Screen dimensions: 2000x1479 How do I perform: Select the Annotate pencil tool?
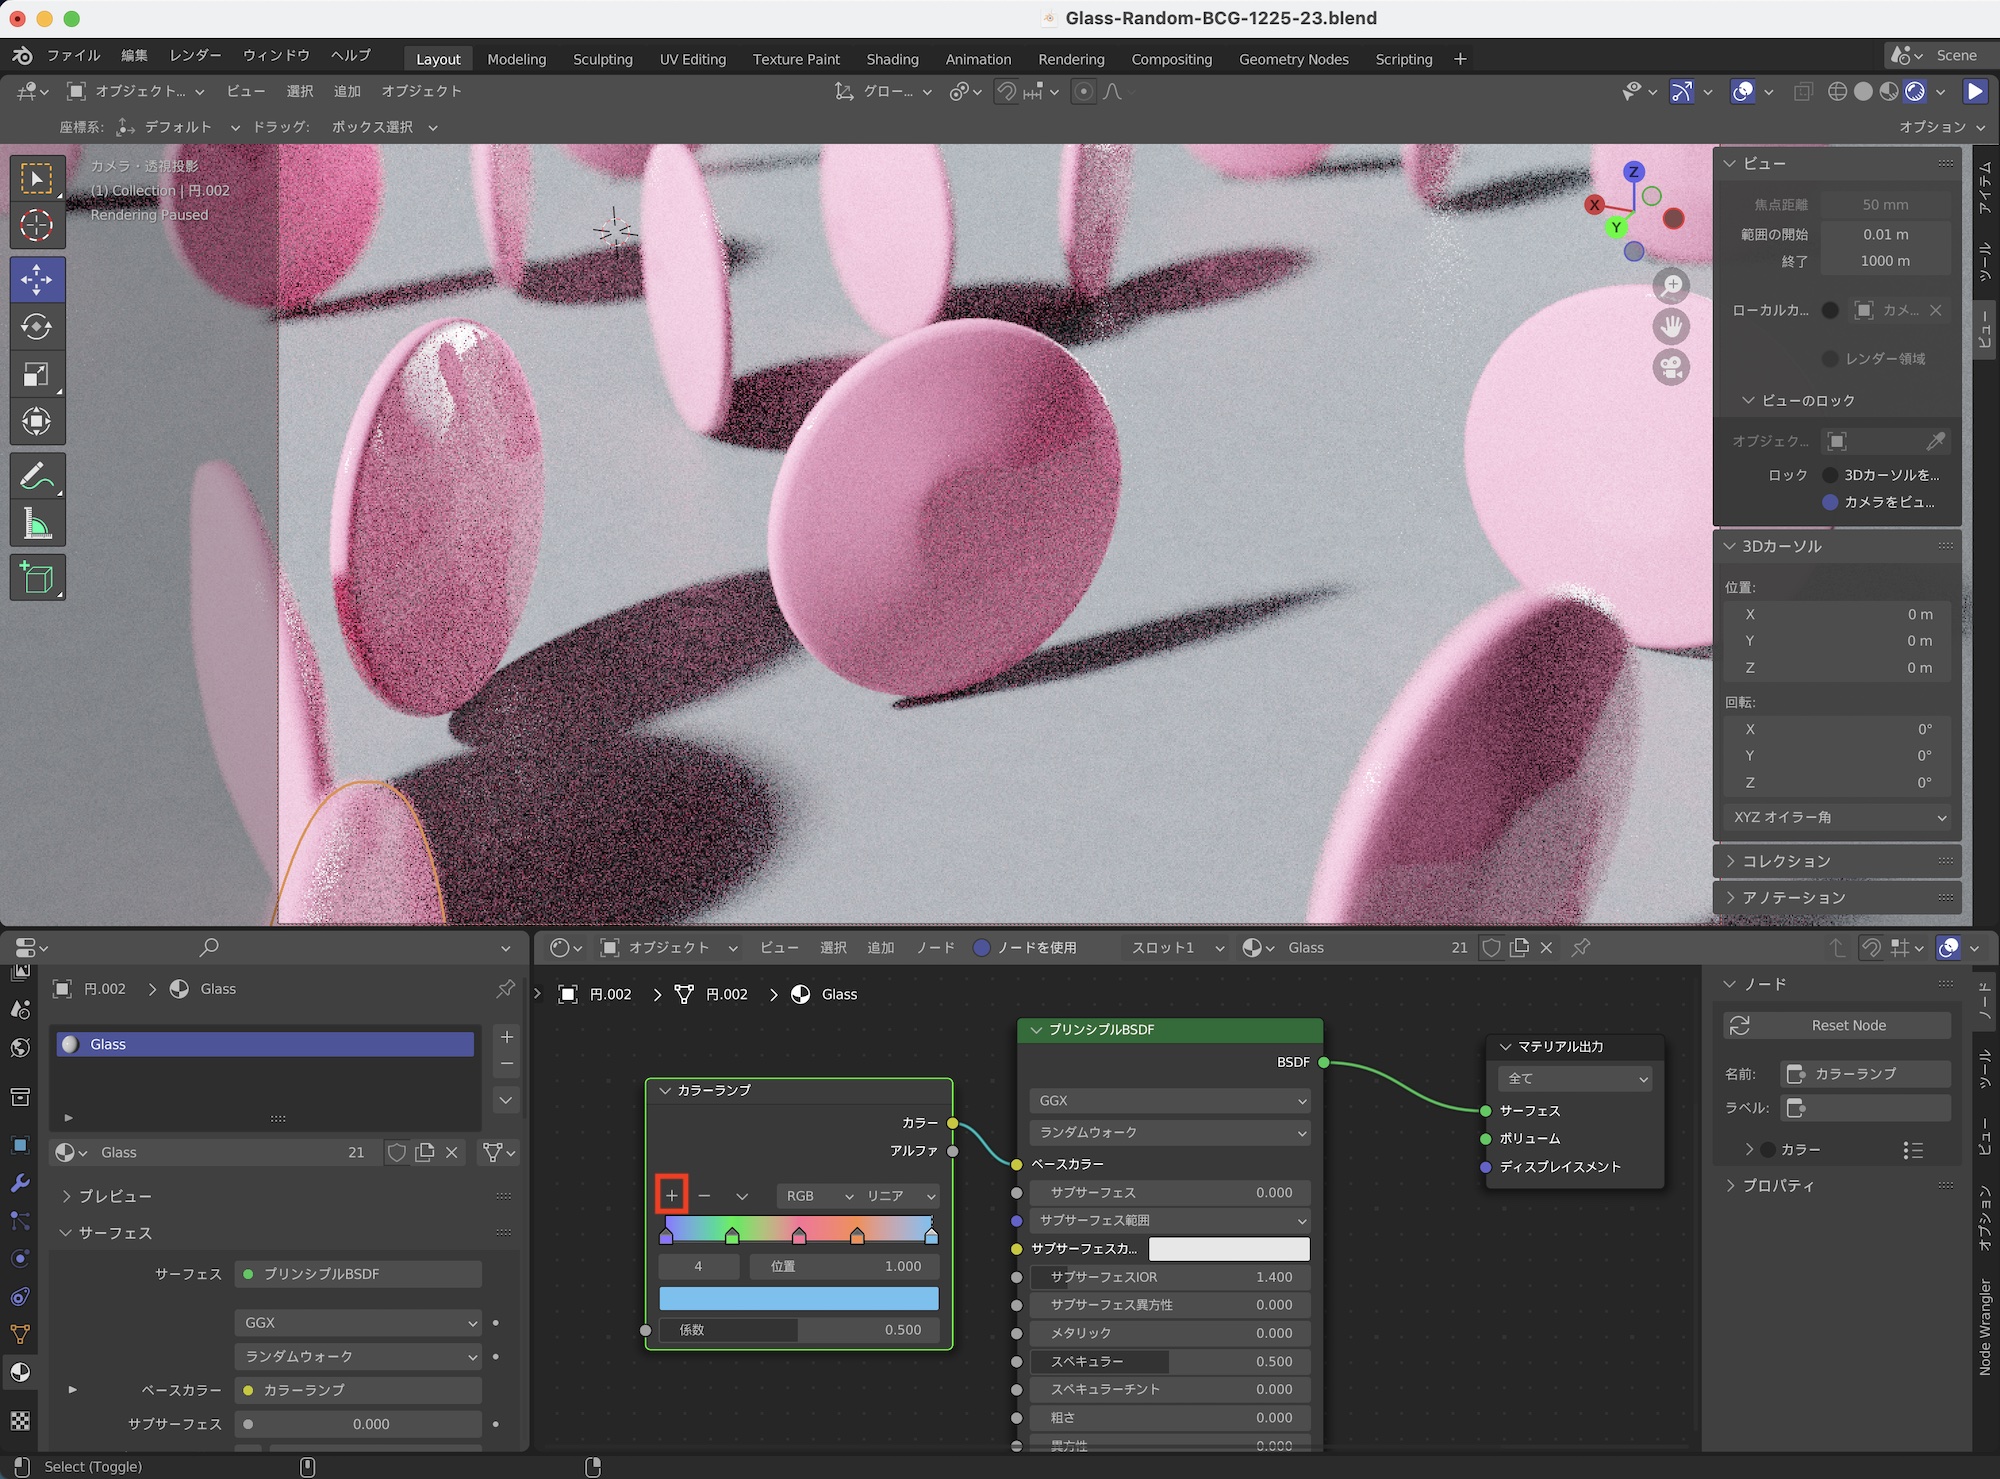(37, 477)
